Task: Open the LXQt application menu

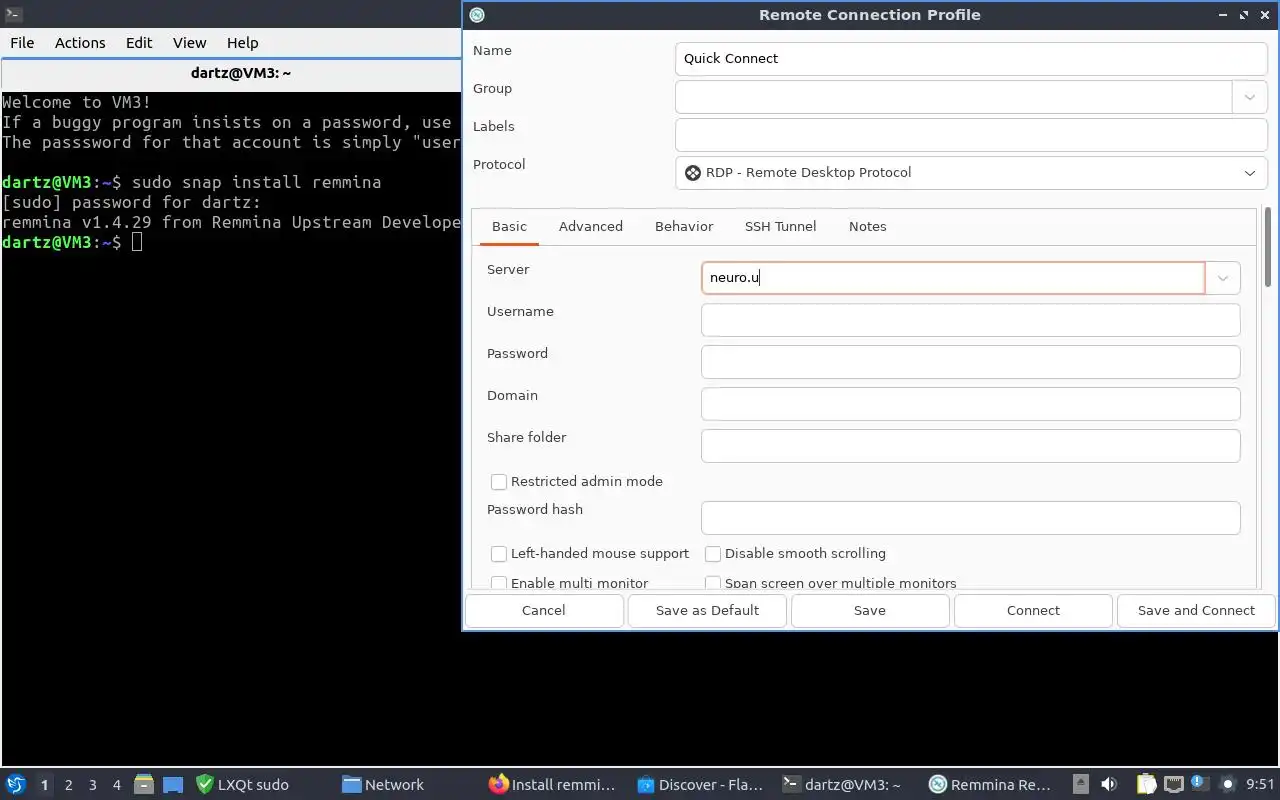Action: point(15,785)
